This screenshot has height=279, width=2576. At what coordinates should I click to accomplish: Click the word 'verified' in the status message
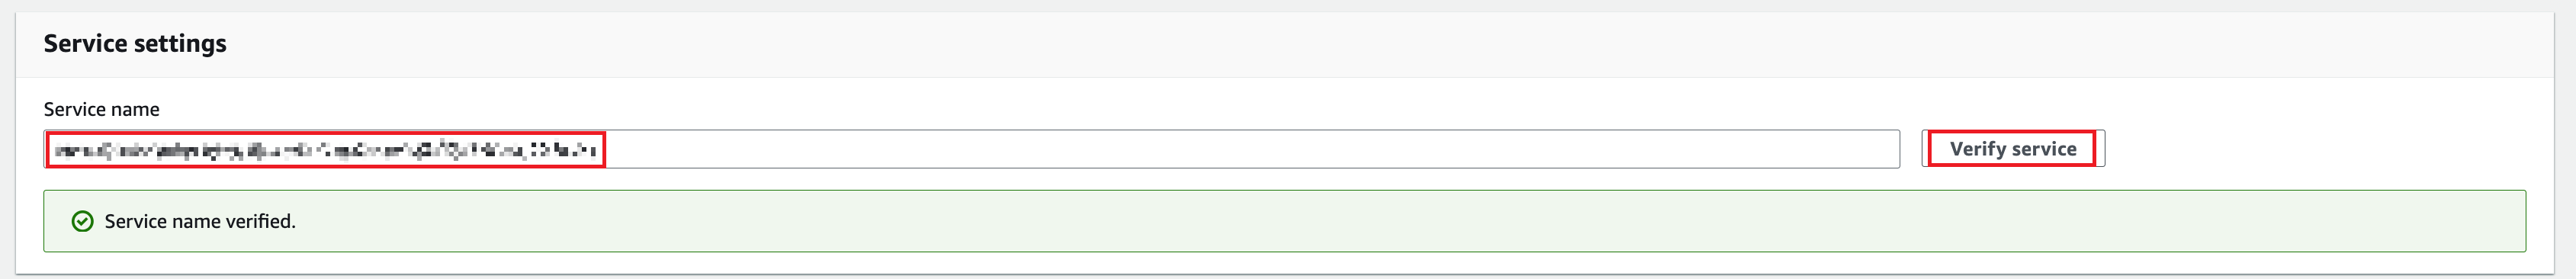[259, 221]
